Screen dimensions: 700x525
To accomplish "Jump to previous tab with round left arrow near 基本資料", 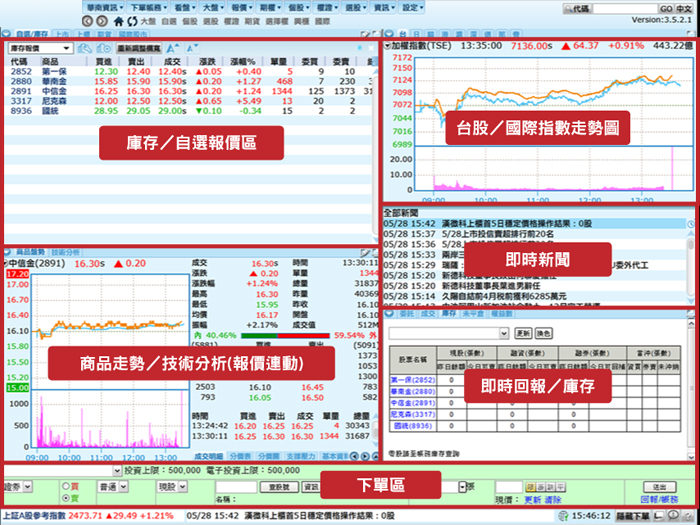I will (354, 456).
